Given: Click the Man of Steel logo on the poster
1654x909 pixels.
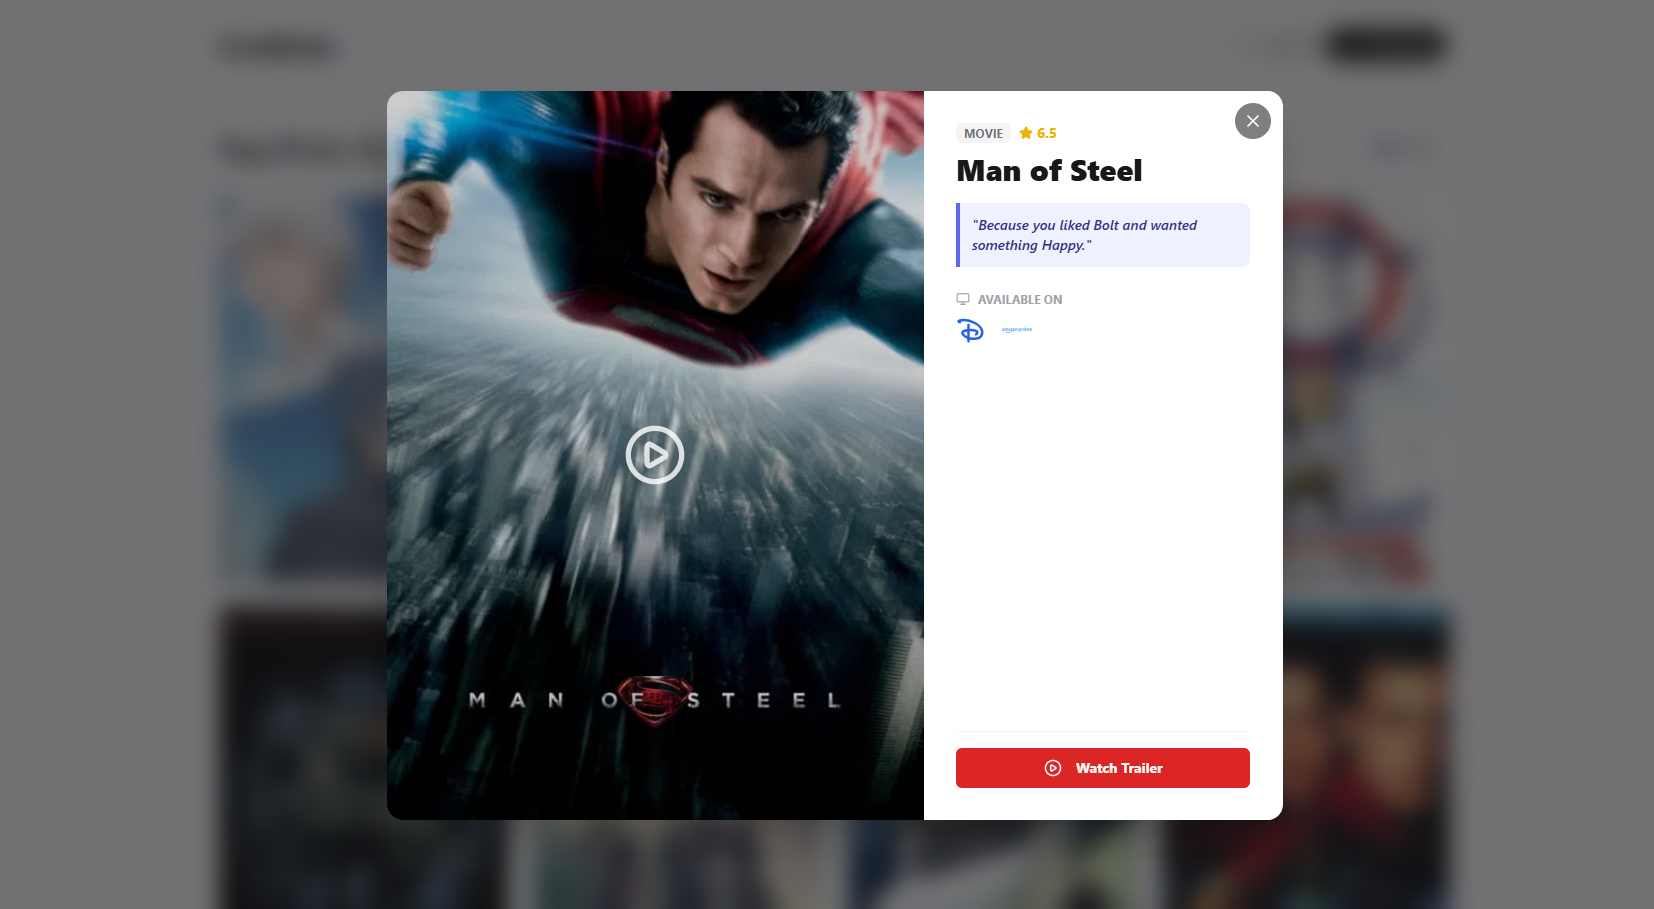Looking at the screenshot, I should tap(654, 700).
